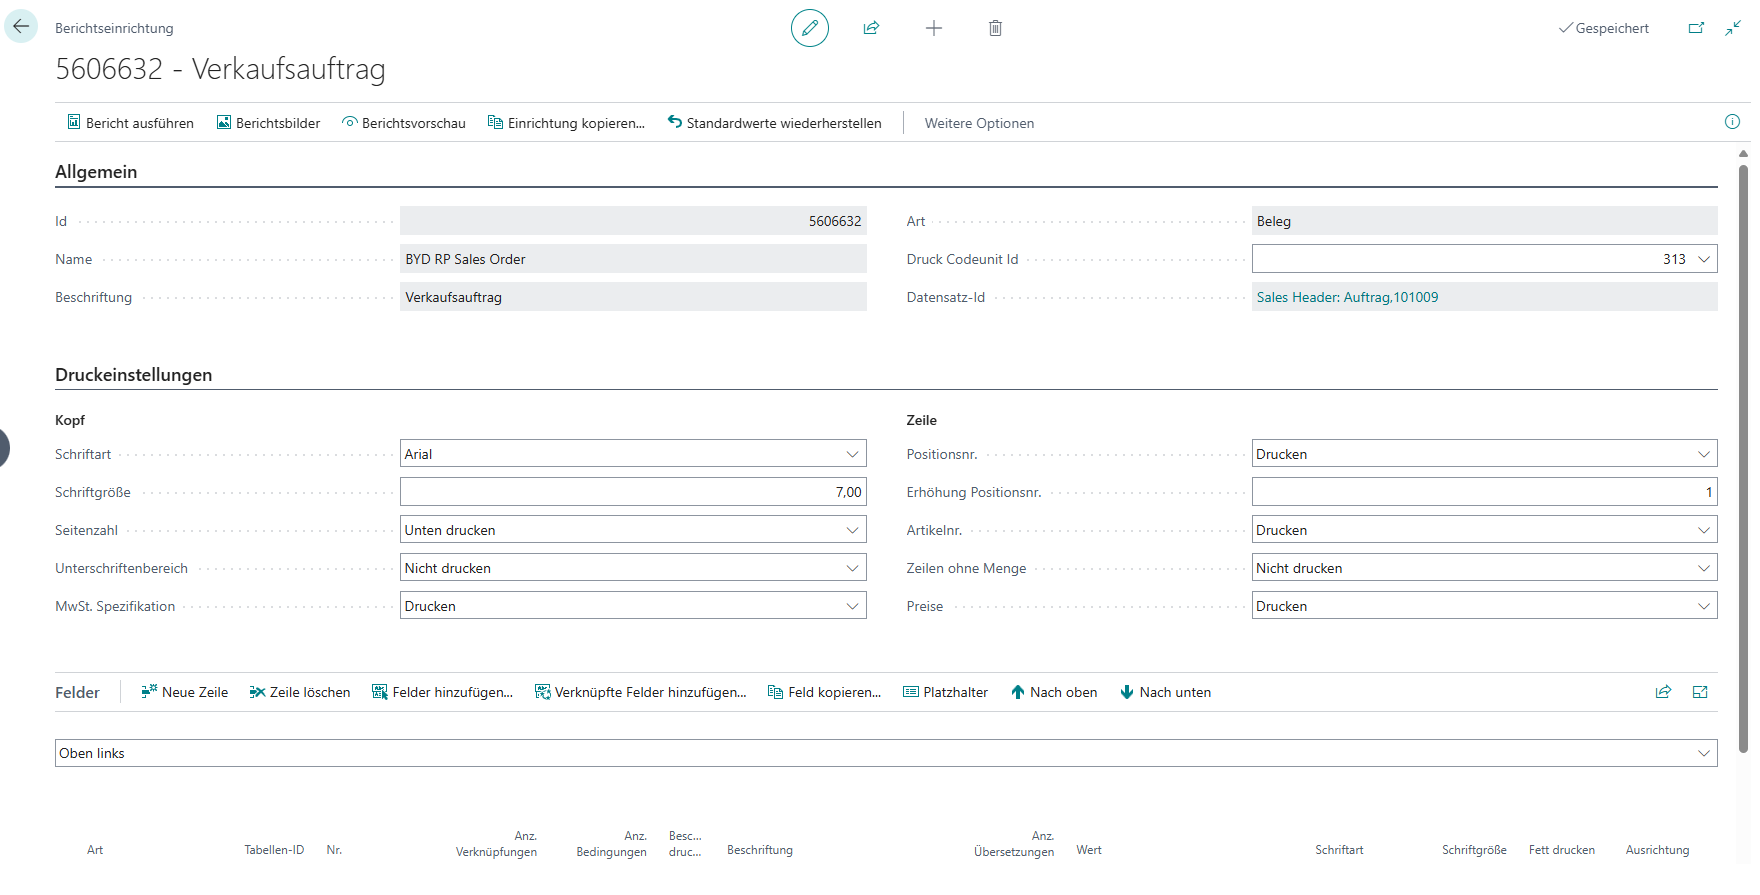Click Berichtseinrichtung breadcrumb text

114,28
